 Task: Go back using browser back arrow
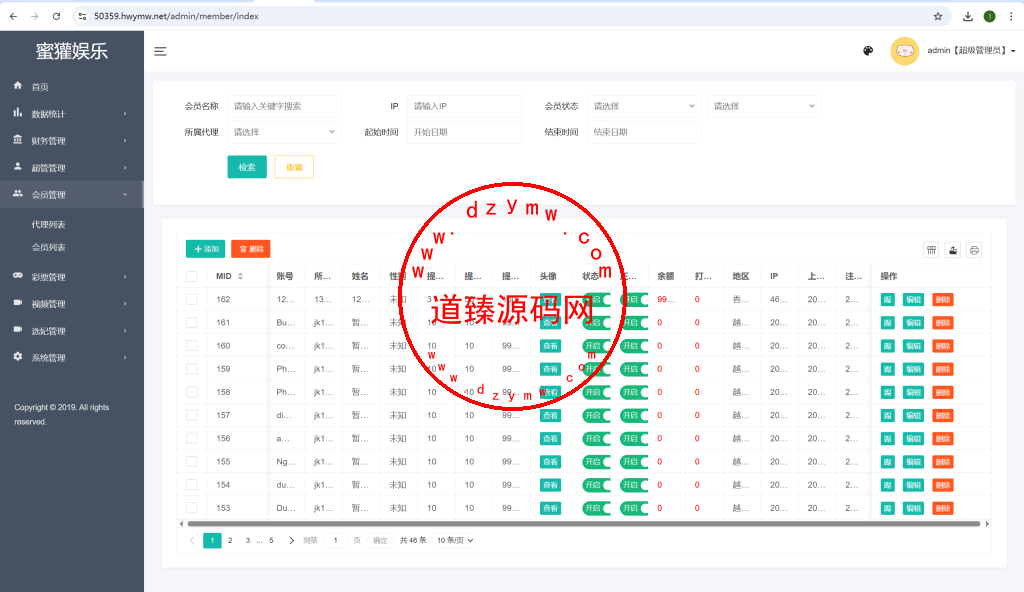coord(13,16)
